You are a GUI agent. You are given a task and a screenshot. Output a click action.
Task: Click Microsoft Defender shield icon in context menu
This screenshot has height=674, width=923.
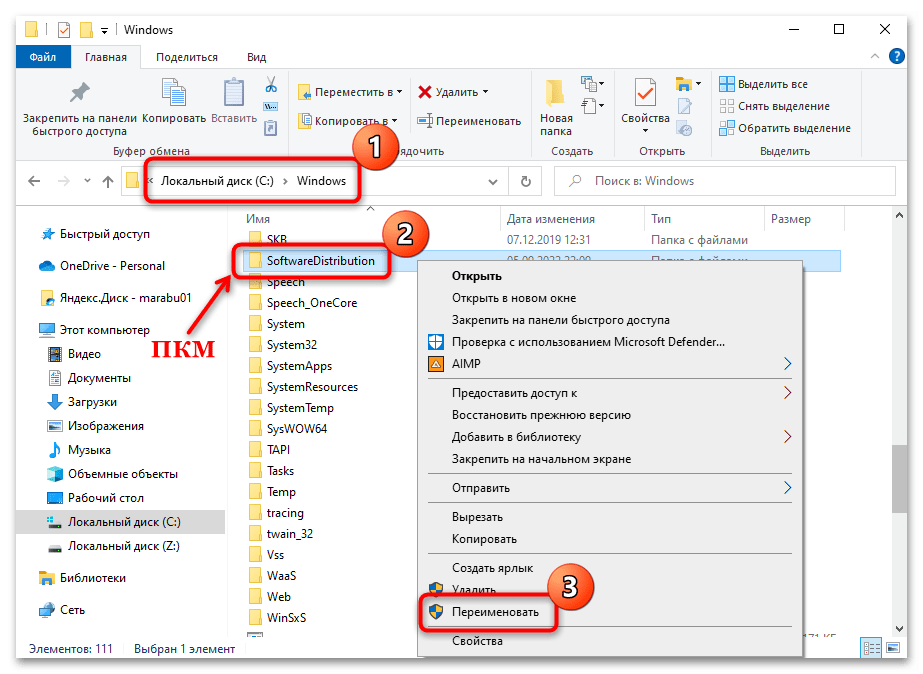coord(436,342)
